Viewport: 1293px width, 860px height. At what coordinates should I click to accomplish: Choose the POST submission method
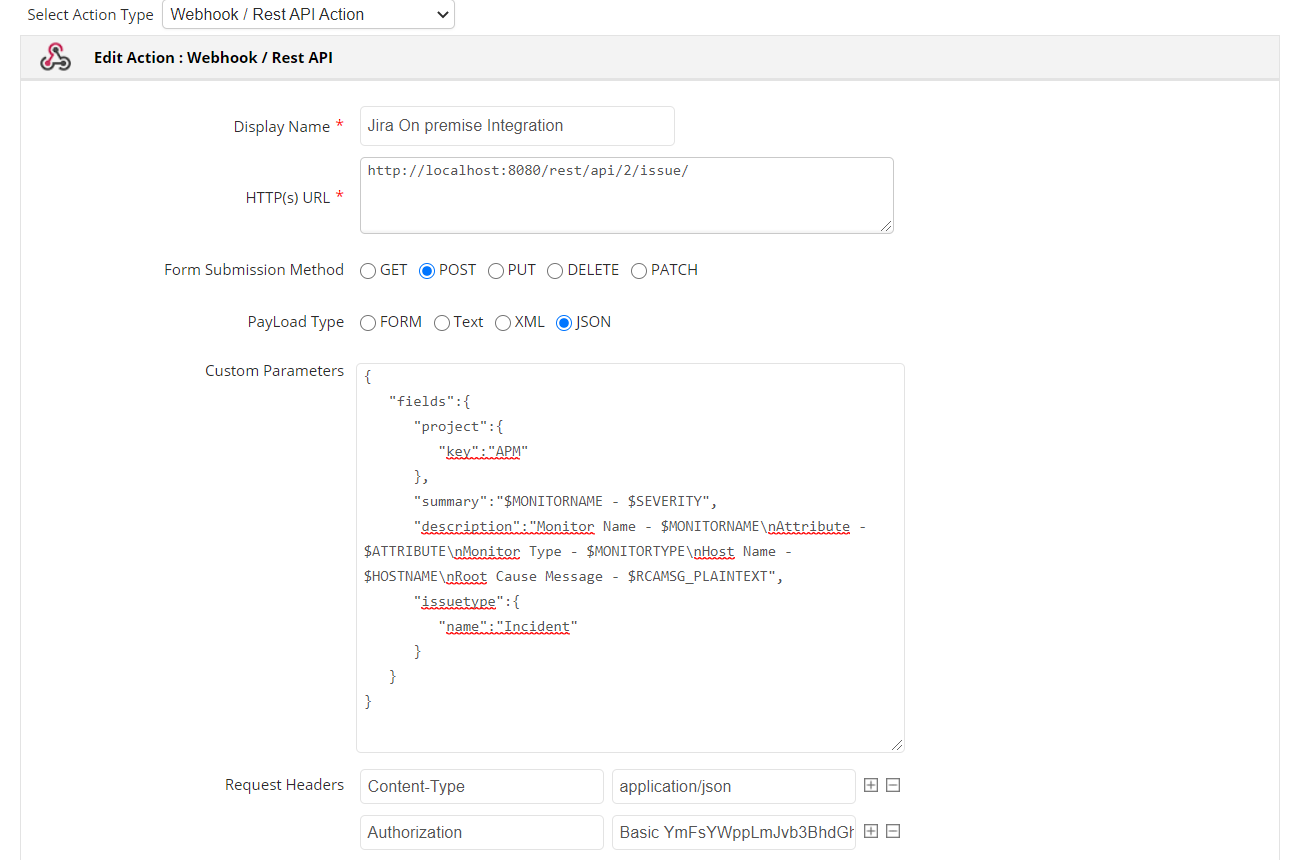427,271
